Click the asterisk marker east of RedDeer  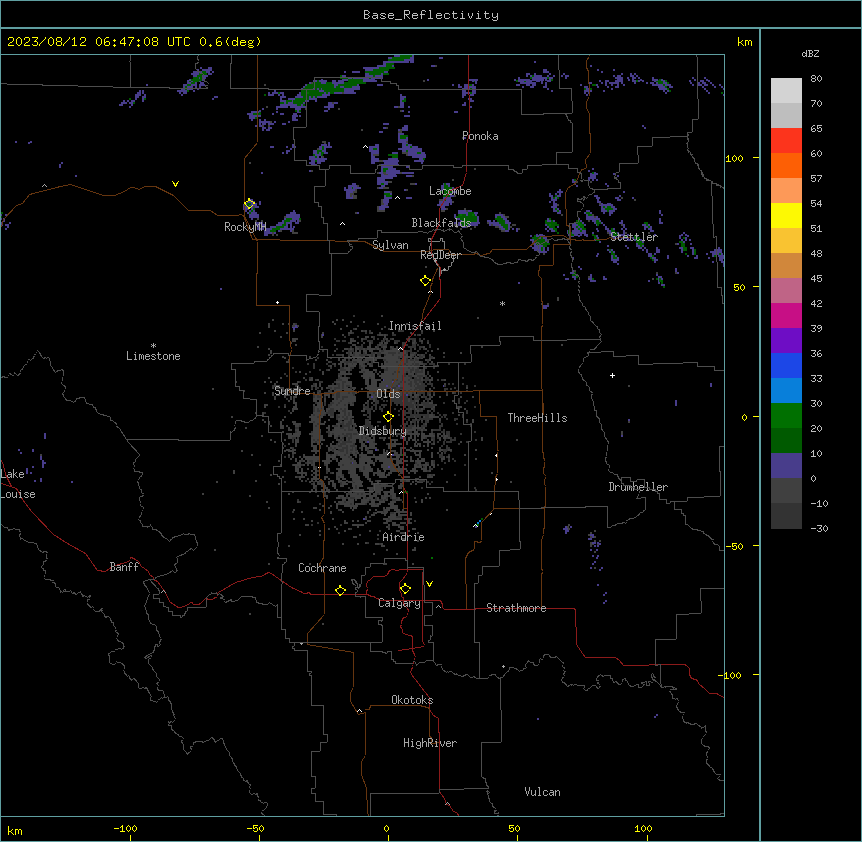click(502, 303)
